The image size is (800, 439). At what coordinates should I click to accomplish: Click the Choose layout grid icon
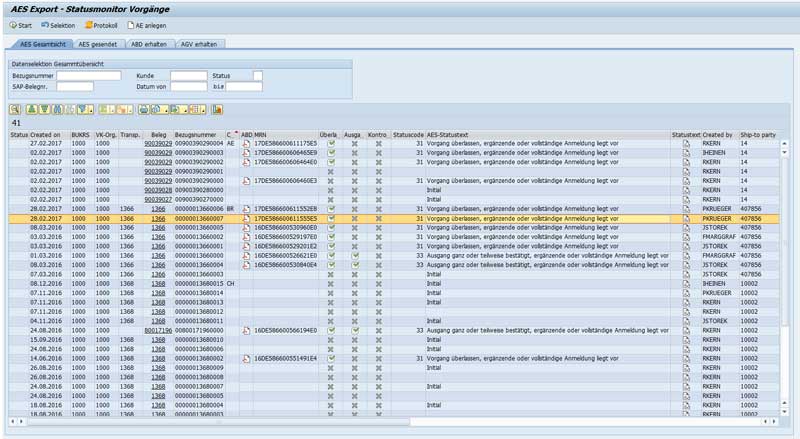(x=194, y=110)
